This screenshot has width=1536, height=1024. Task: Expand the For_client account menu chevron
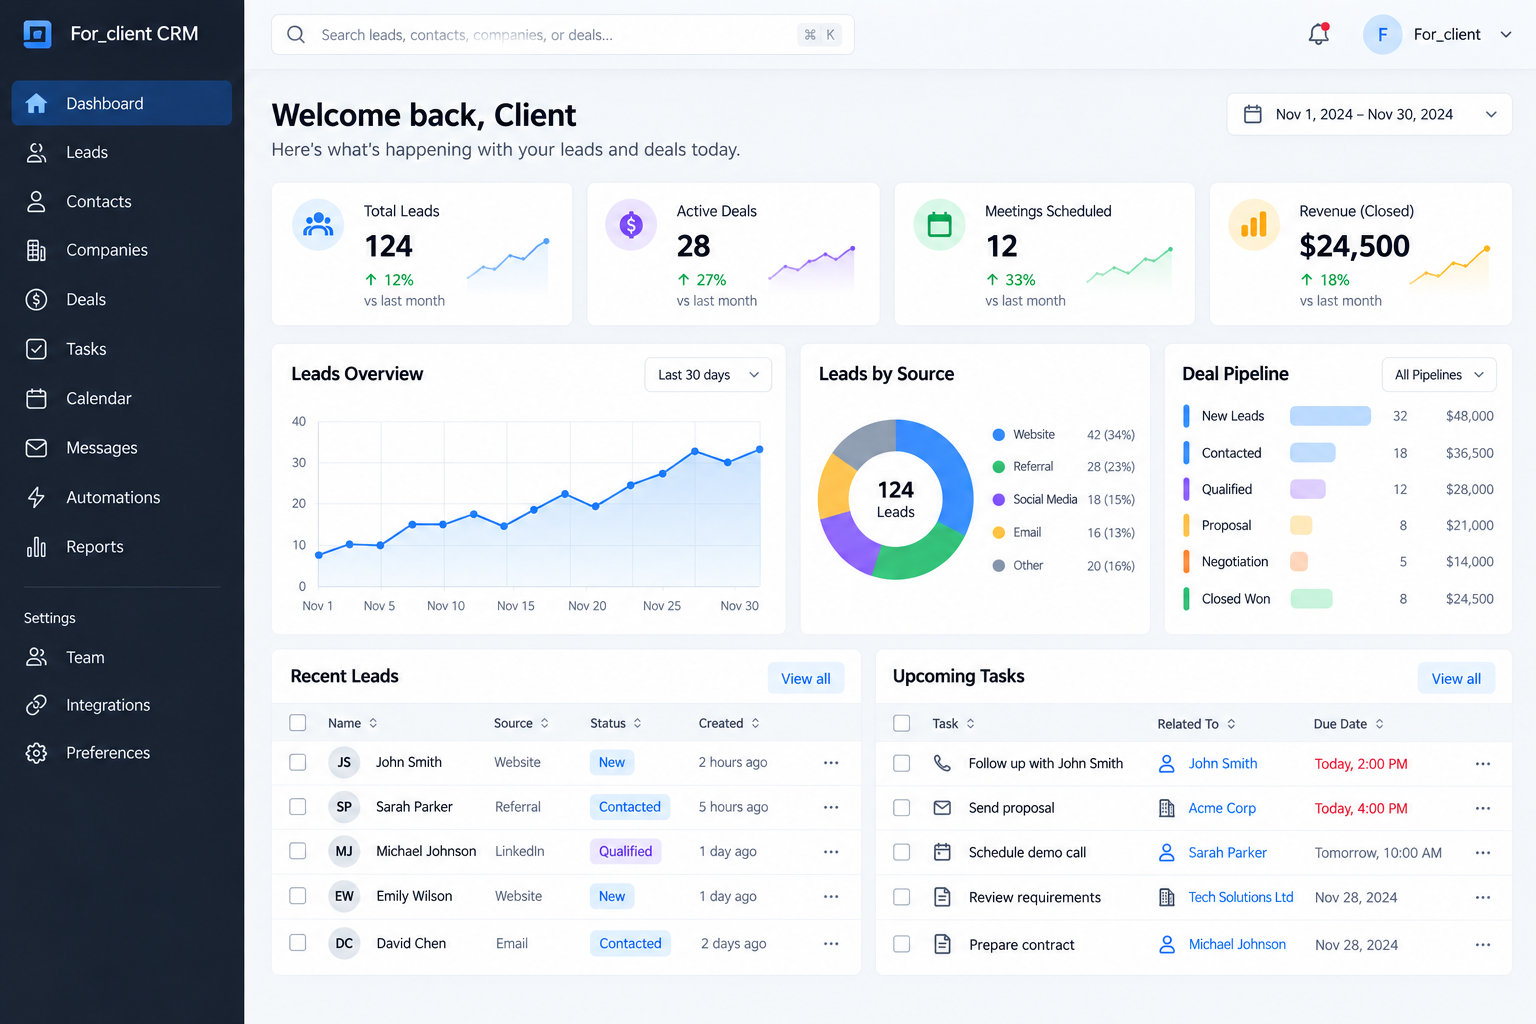click(1506, 34)
